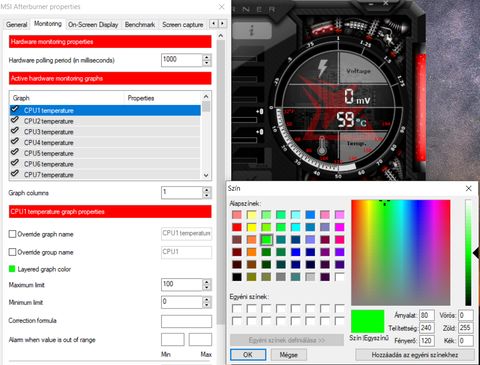Click the alarm Min value field
Viewport: 480px width, 365px height.
pos(173,340)
